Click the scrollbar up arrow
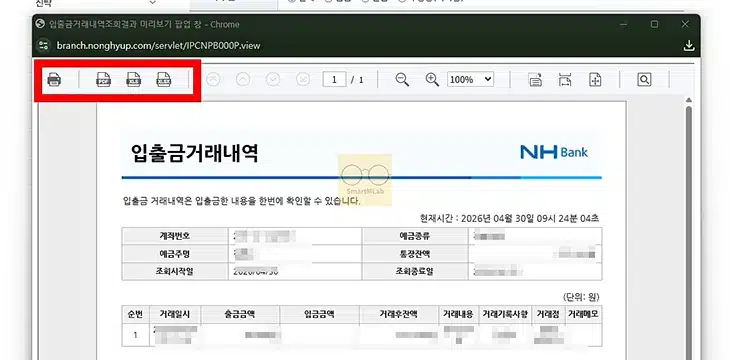Screen dimensions: 730x360 tap(689, 100)
